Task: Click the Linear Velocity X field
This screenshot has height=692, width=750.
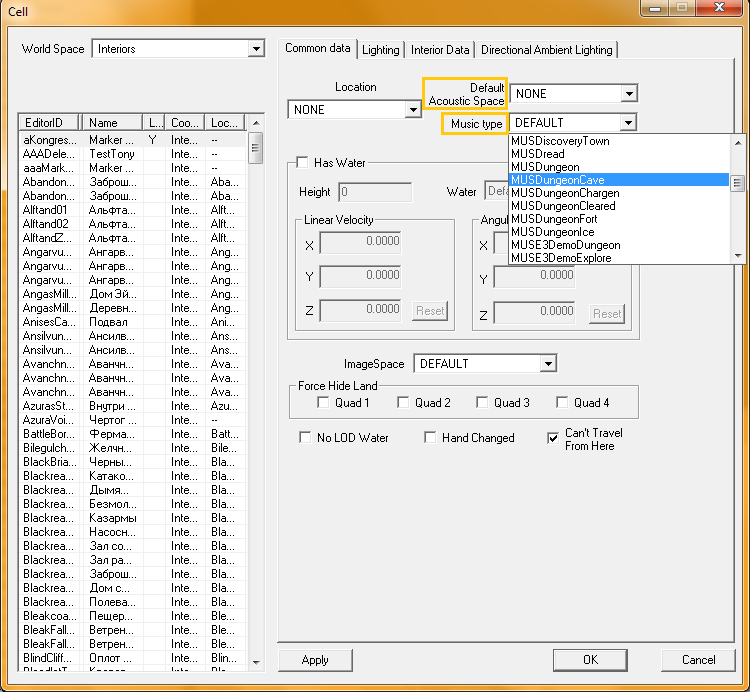Action: pyautogui.click(x=360, y=242)
